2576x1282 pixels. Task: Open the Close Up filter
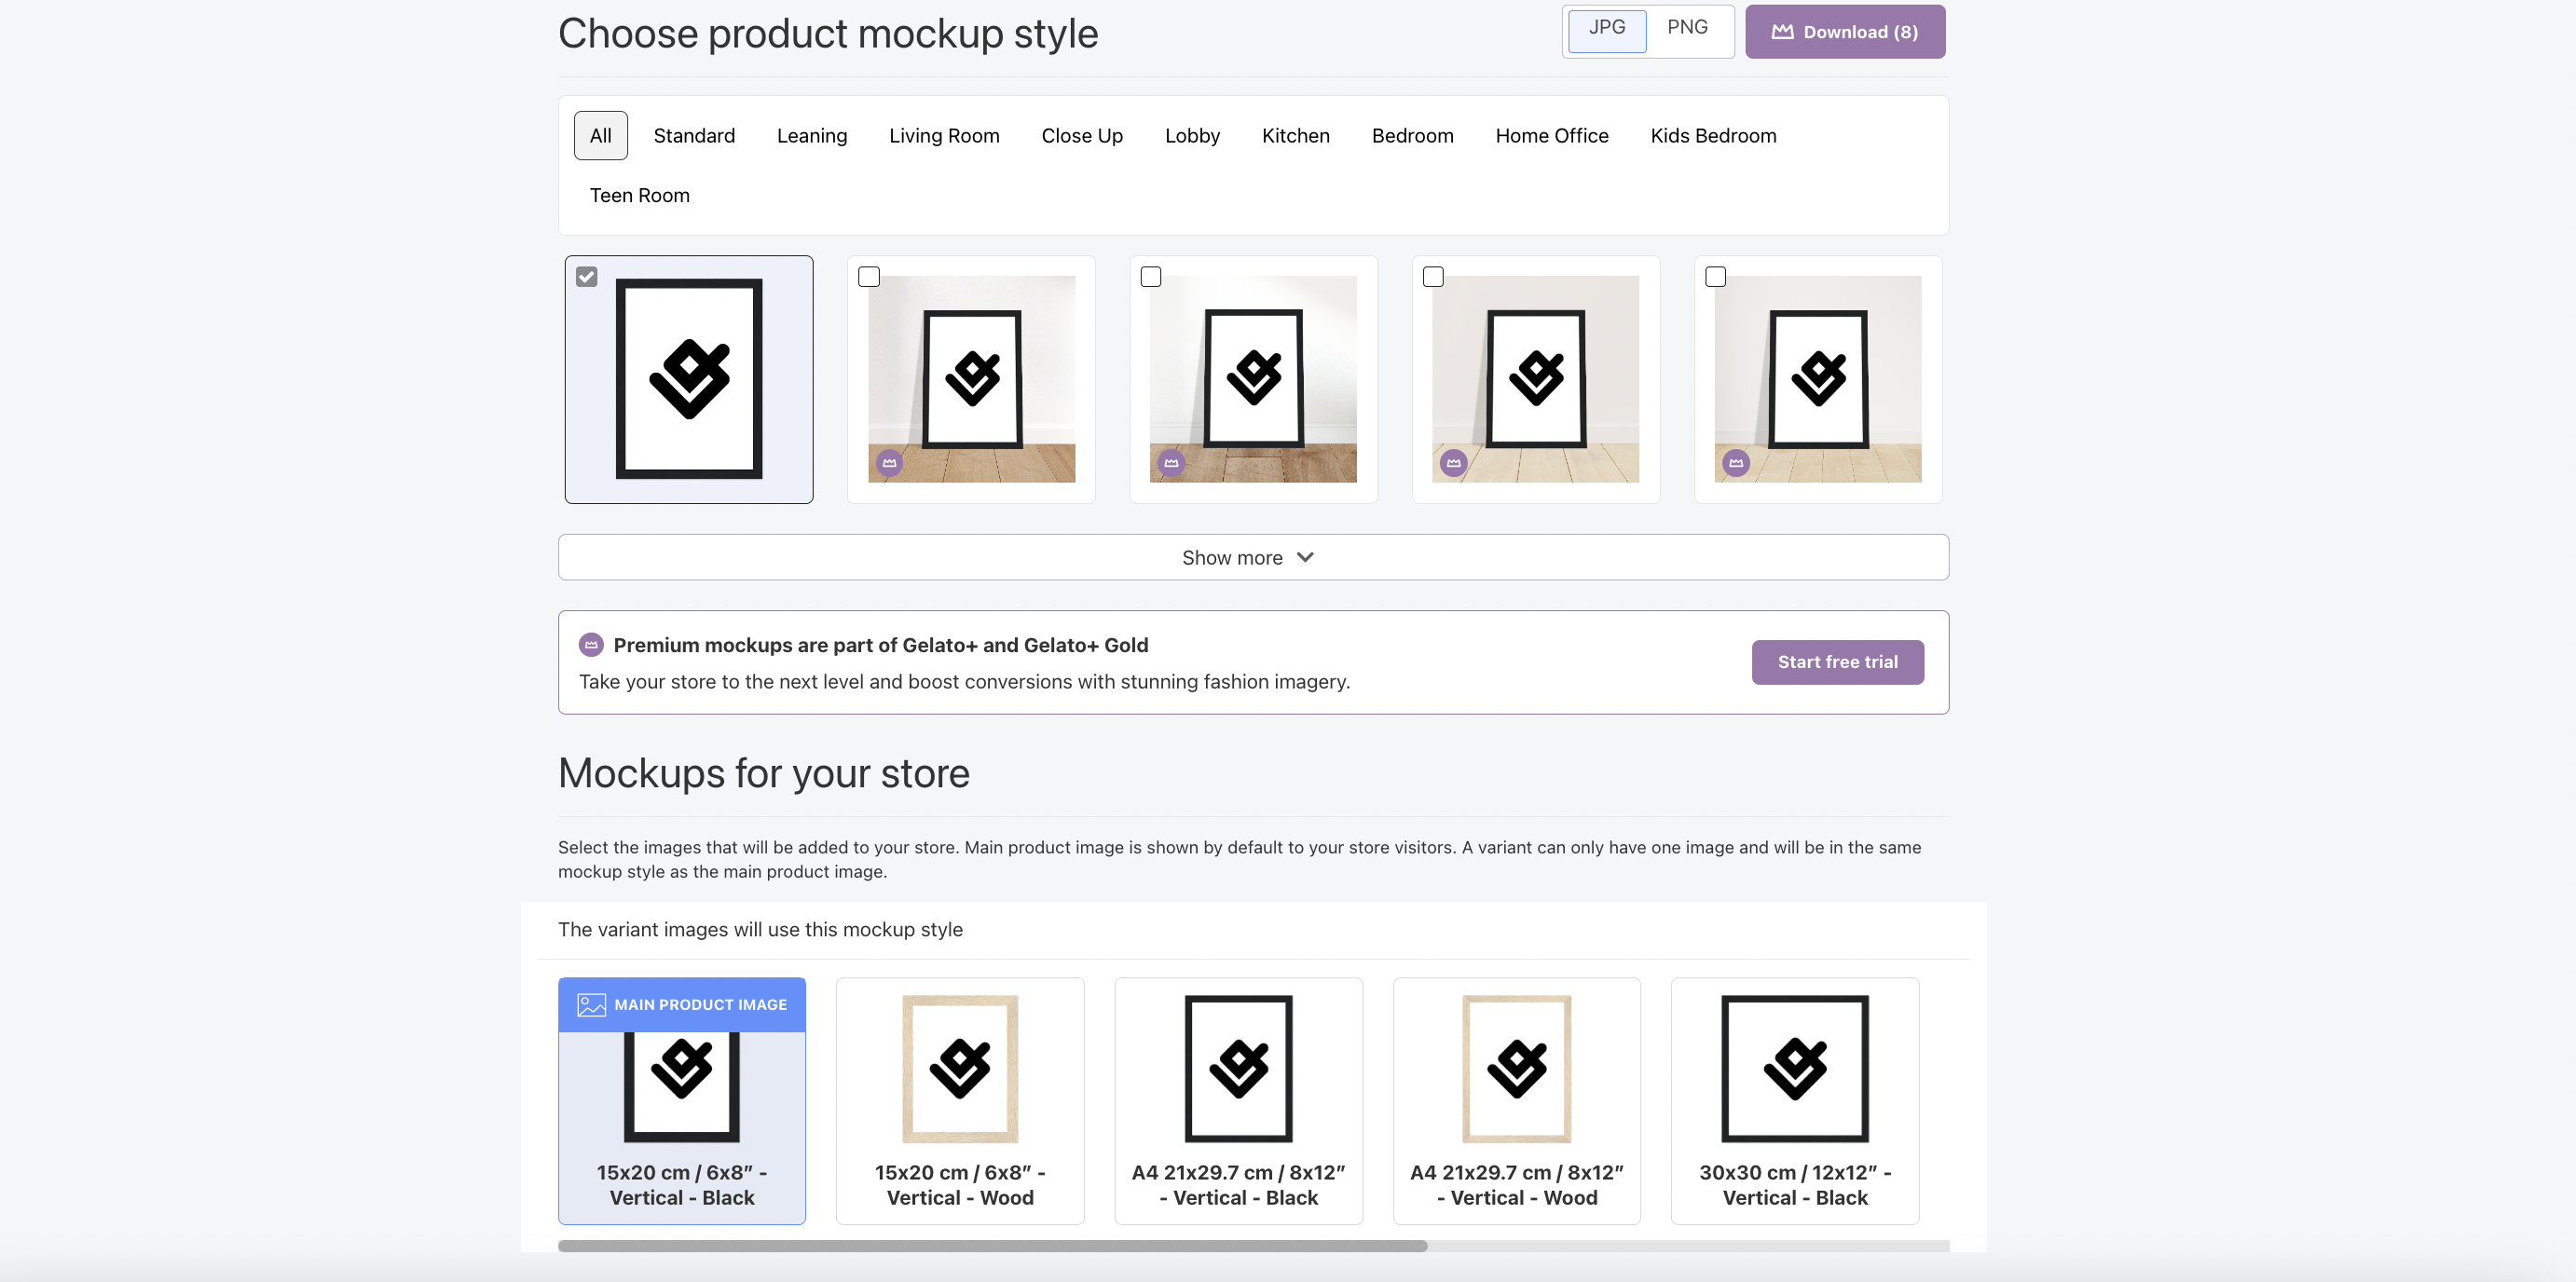(1082, 136)
